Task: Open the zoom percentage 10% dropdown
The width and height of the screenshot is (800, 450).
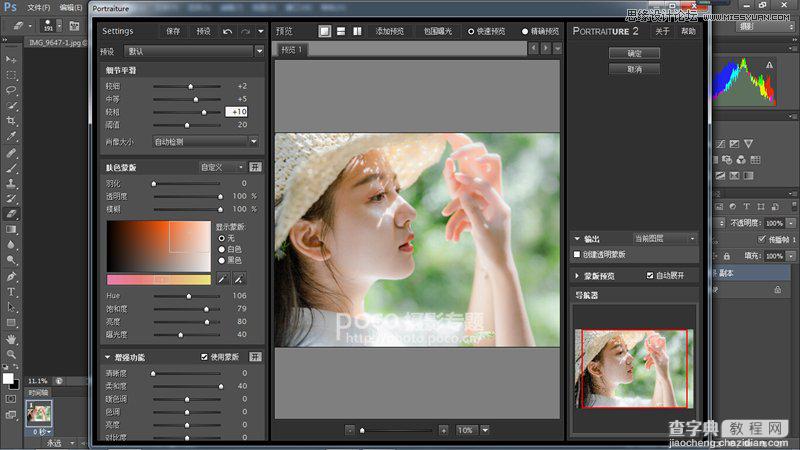Action: [x=485, y=430]
